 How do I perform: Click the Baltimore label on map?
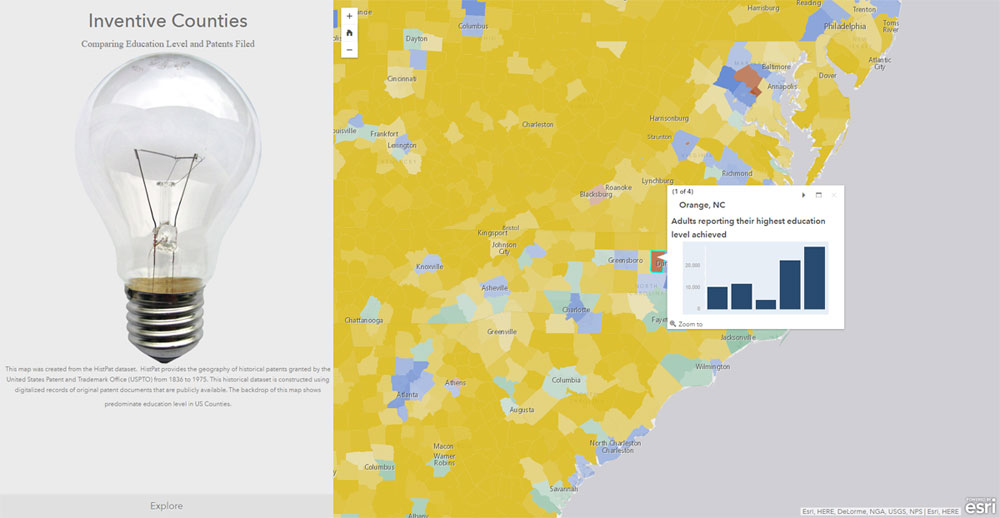click(x=776, y=67)
